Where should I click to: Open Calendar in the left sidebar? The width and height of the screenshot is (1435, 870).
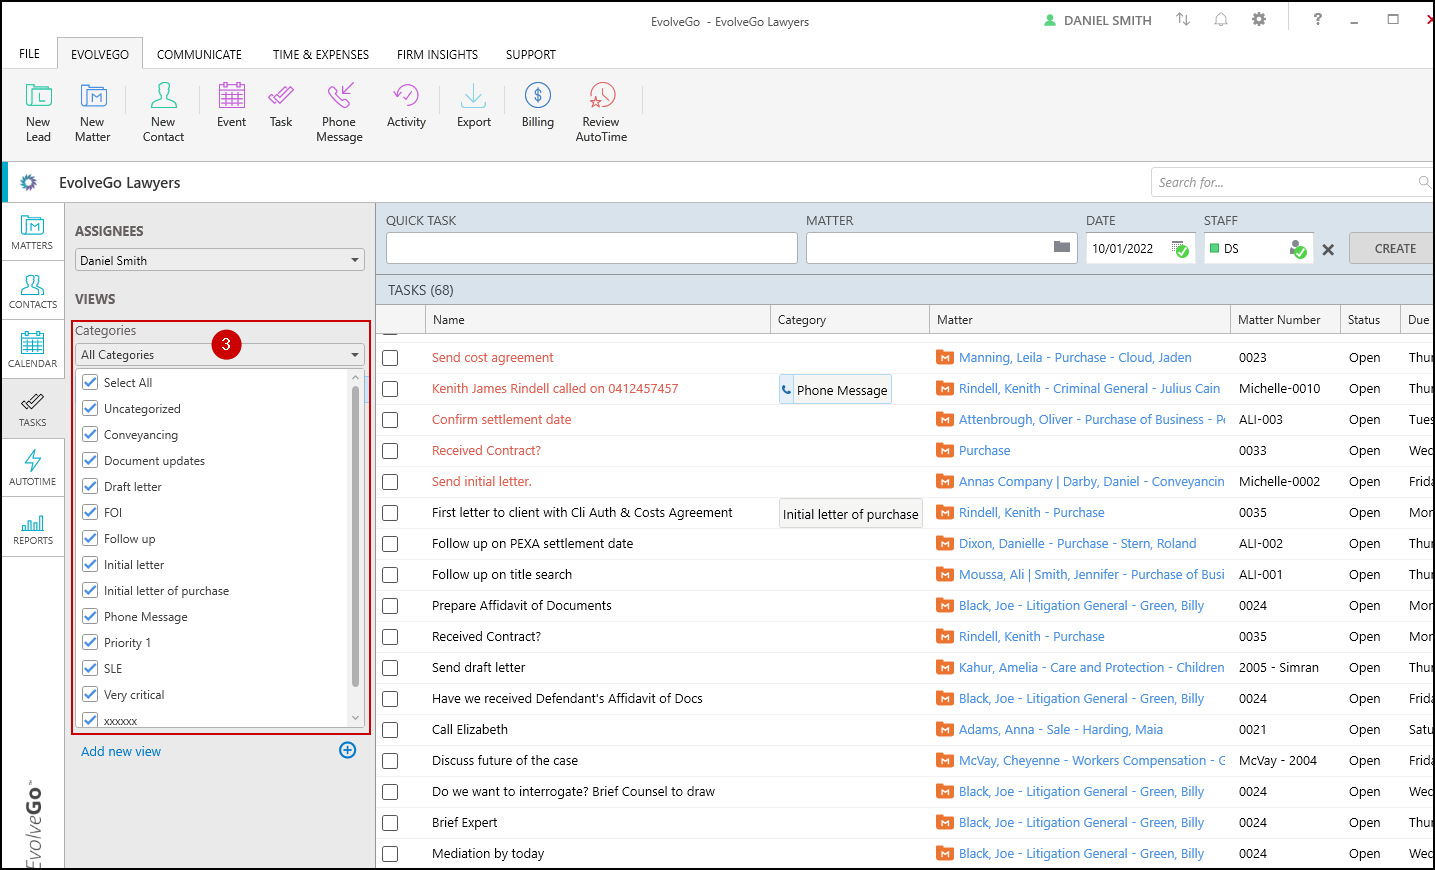pos(33,350)
